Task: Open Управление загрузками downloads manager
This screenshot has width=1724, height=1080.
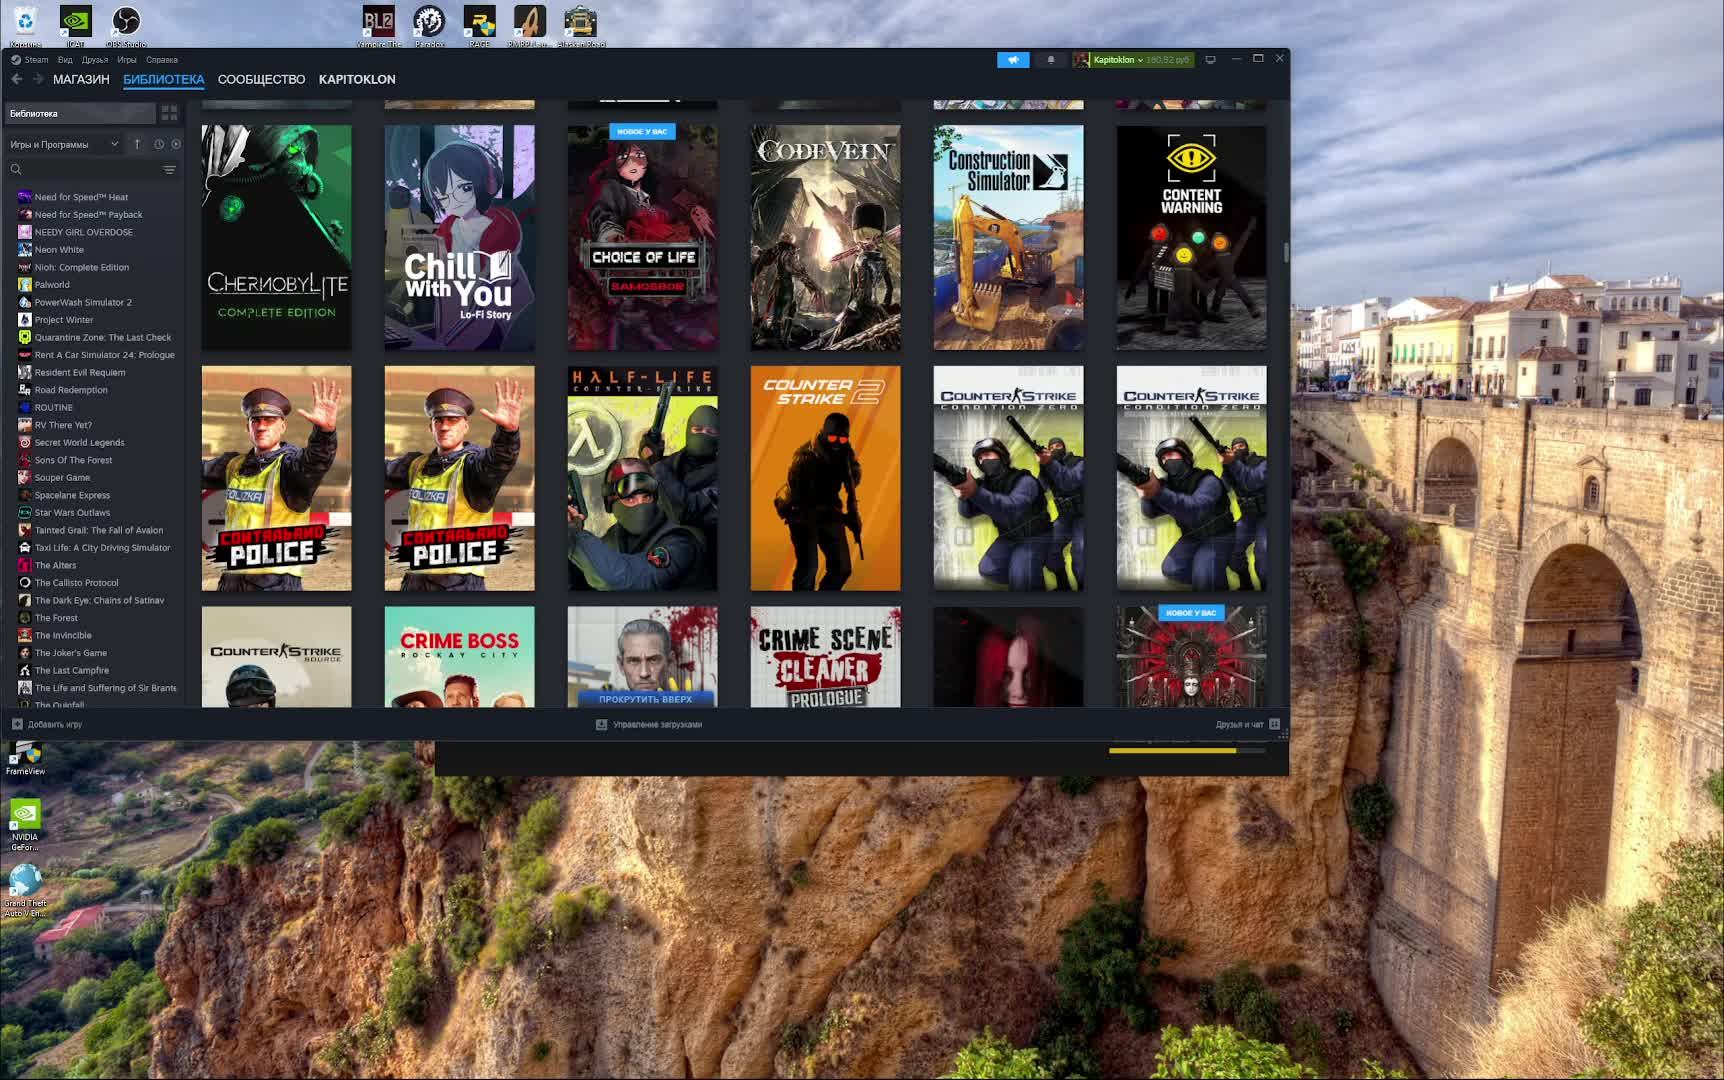Action: pyautogui.click(x=649, y=724)
